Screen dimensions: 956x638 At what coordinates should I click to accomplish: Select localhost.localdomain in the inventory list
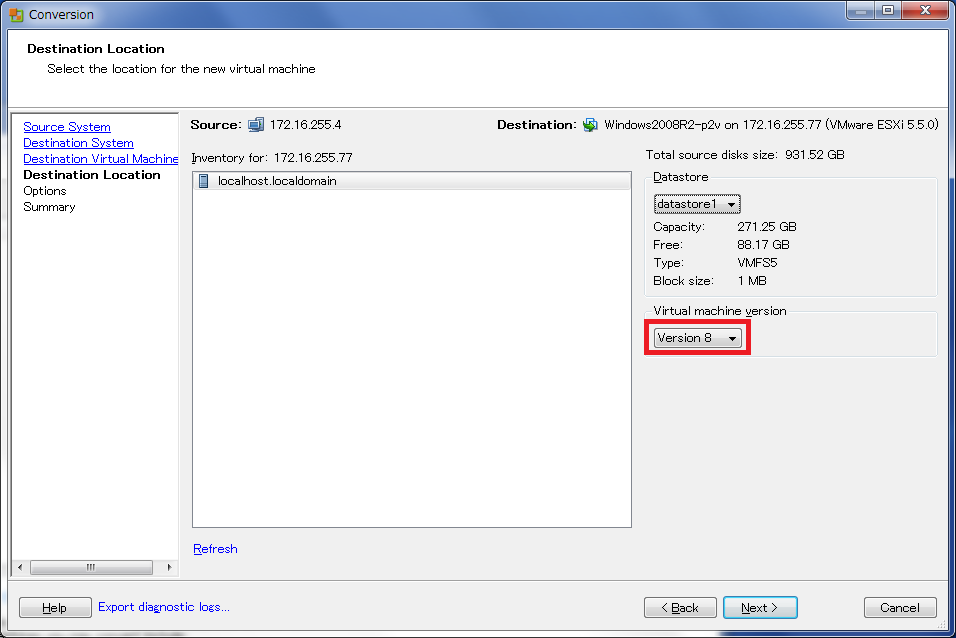click(x=412, y=181)
